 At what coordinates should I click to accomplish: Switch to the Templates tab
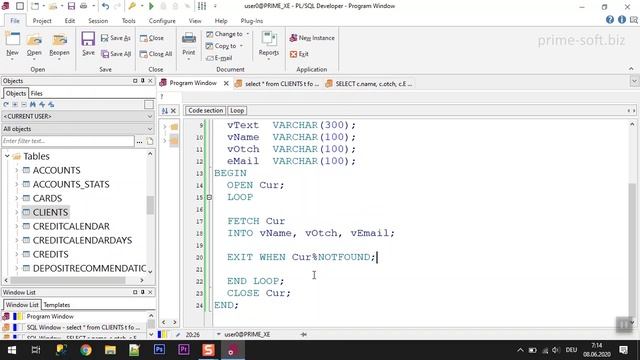57,305
